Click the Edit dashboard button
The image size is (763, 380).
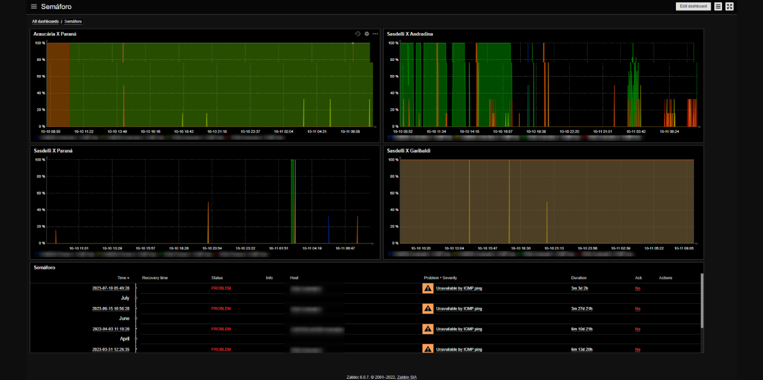point(693,6)
